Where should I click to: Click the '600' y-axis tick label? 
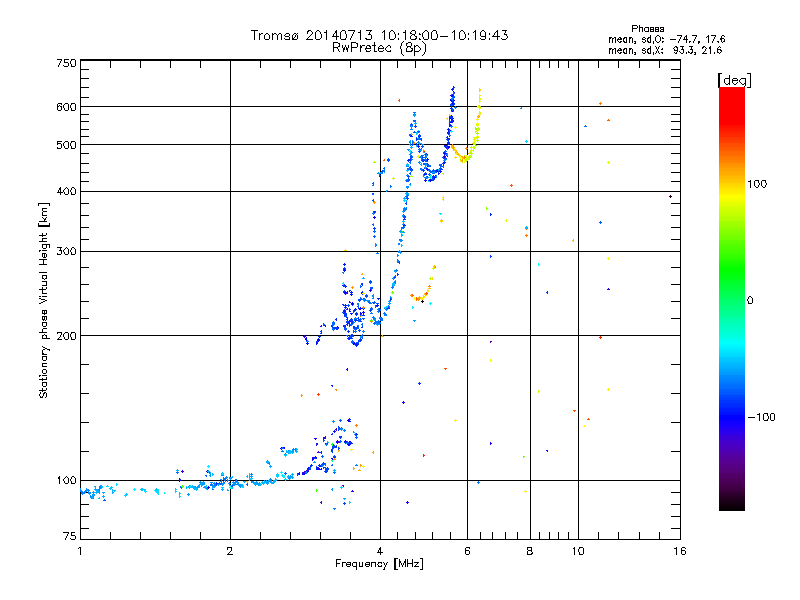tap(66, 107)
